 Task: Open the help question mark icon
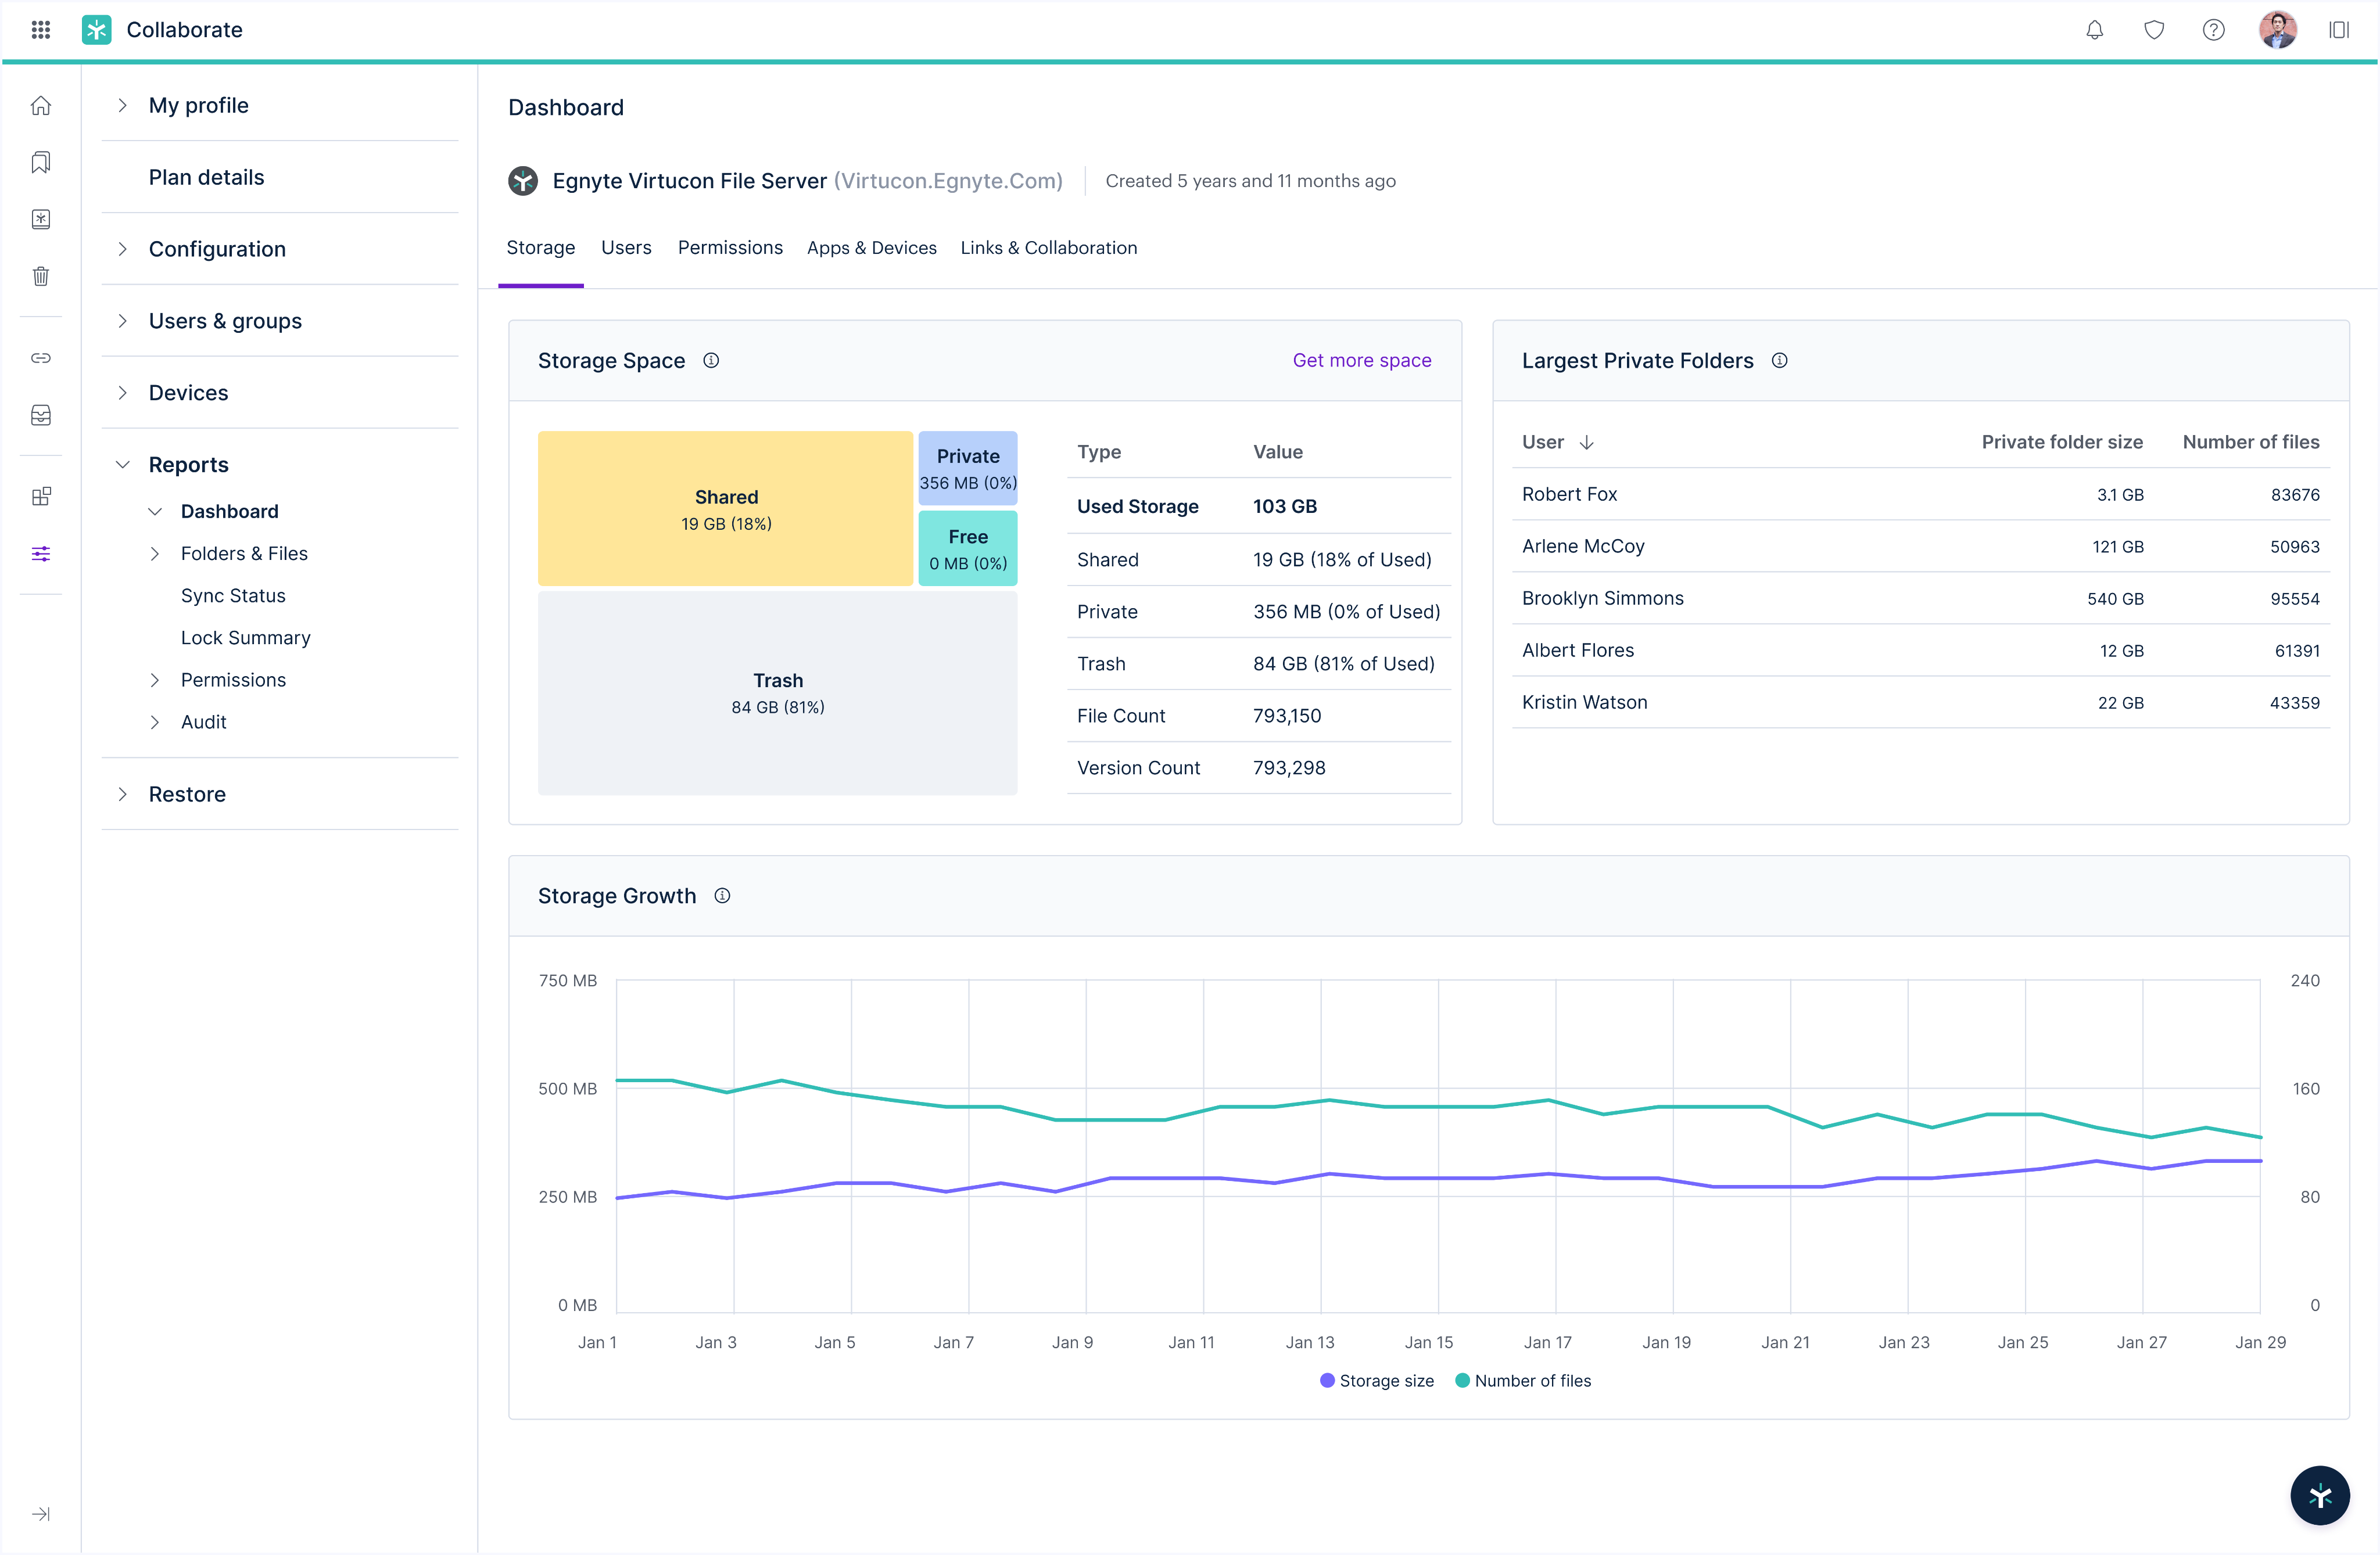[x=2213, y=30]
